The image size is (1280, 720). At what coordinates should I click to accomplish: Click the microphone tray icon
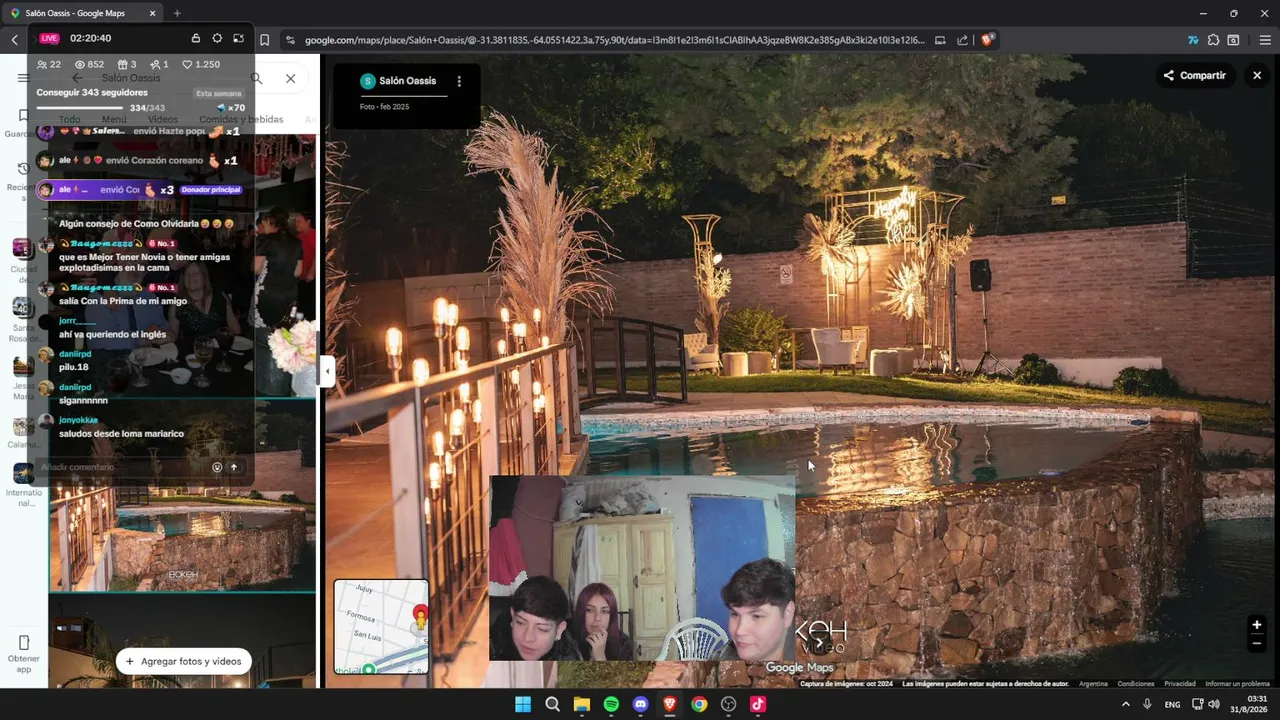pos(1147,704)
